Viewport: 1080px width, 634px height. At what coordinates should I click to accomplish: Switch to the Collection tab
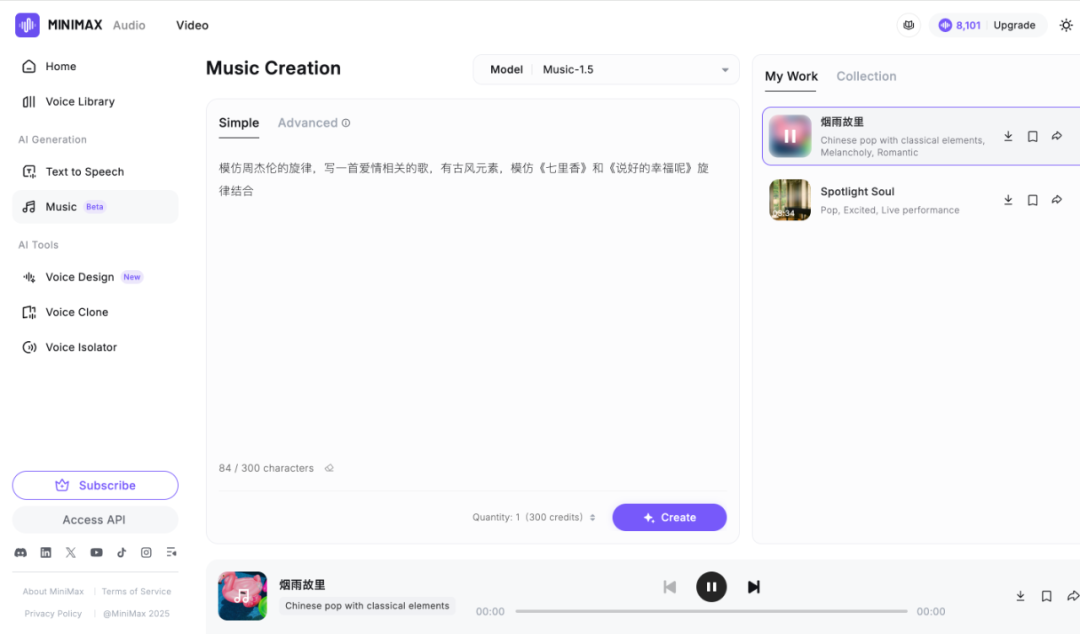click(x=866, y=76)
